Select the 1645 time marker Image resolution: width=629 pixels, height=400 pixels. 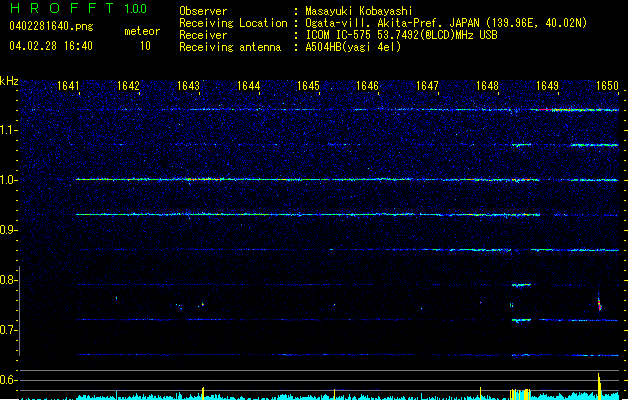tap(308, 87)
